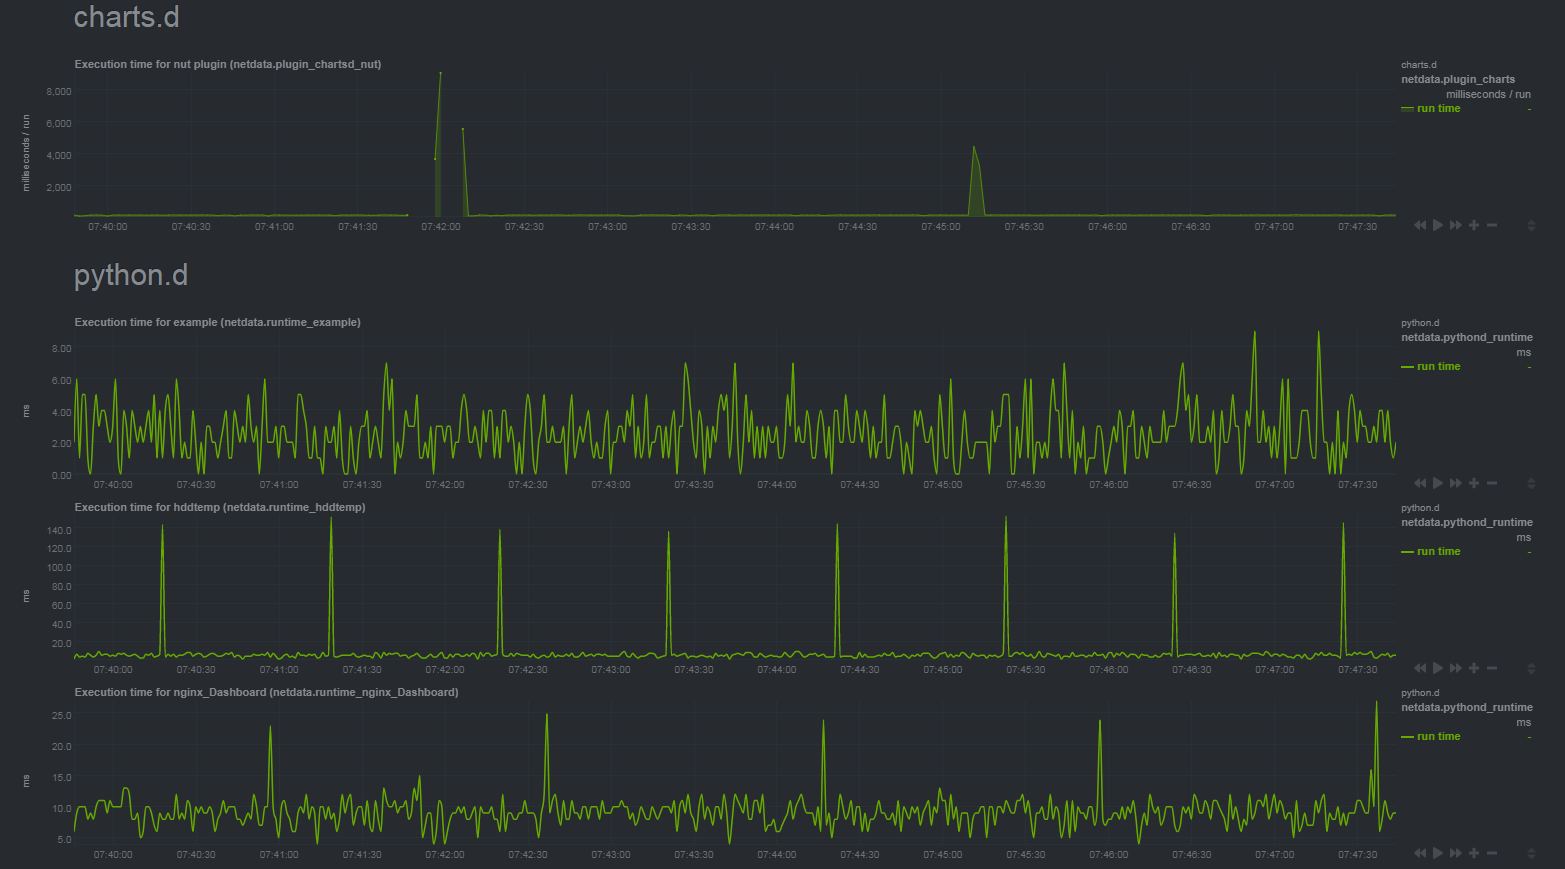Screen dimensions: 1565x869
Task: Click the resize arrows on the hddtemp chart
Action: (x=1530, y=668)
